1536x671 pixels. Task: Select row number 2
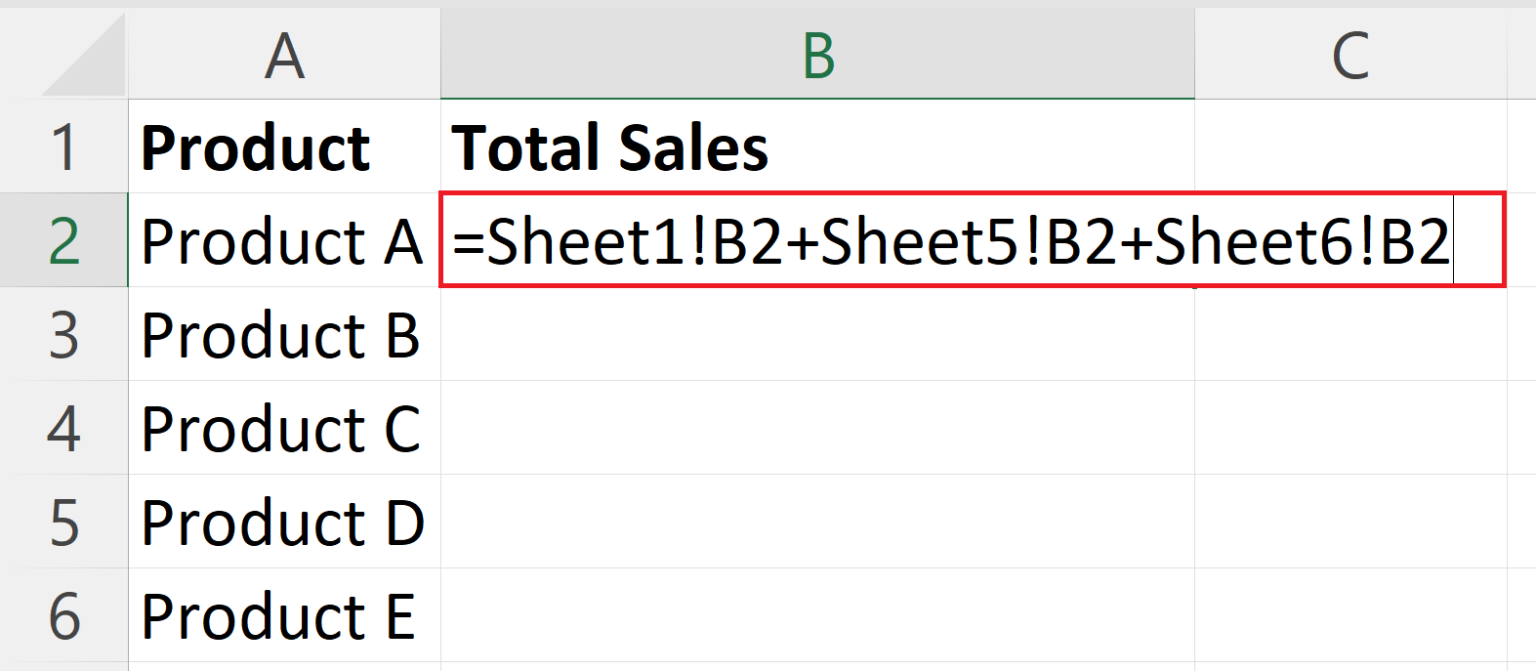62,240
